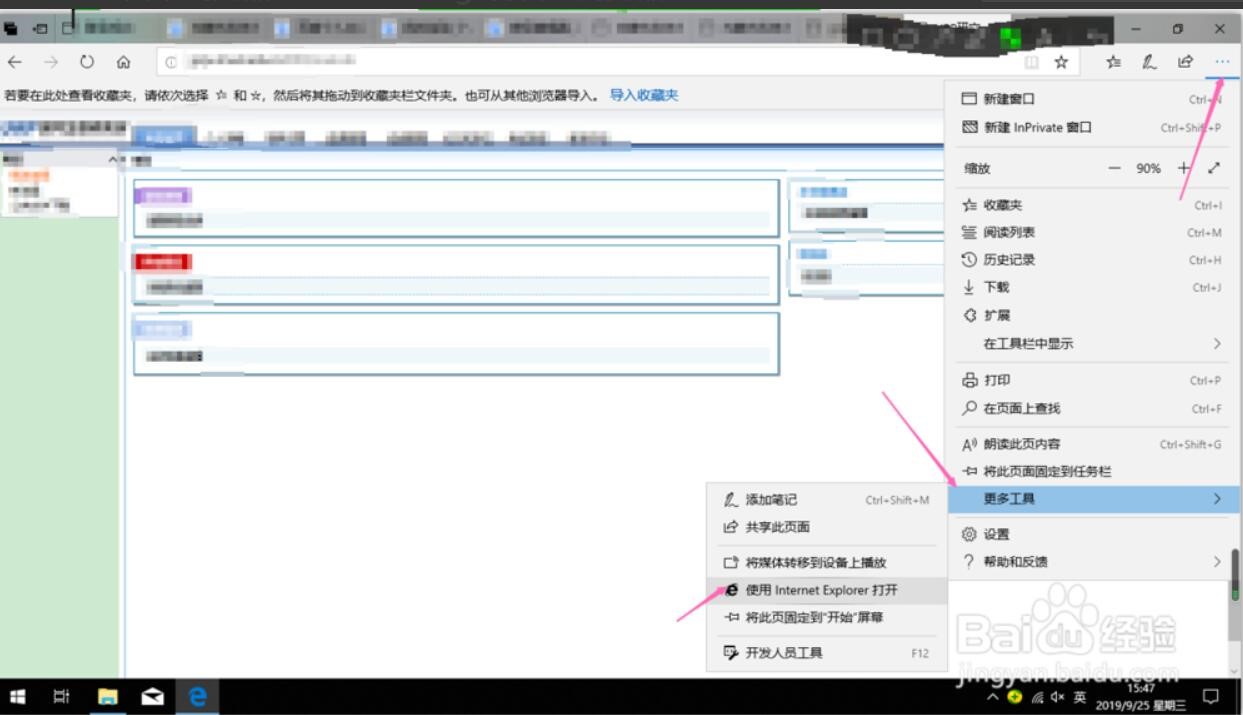
Task: Click the browser forward arrow
Action: (x=51, y=62)
